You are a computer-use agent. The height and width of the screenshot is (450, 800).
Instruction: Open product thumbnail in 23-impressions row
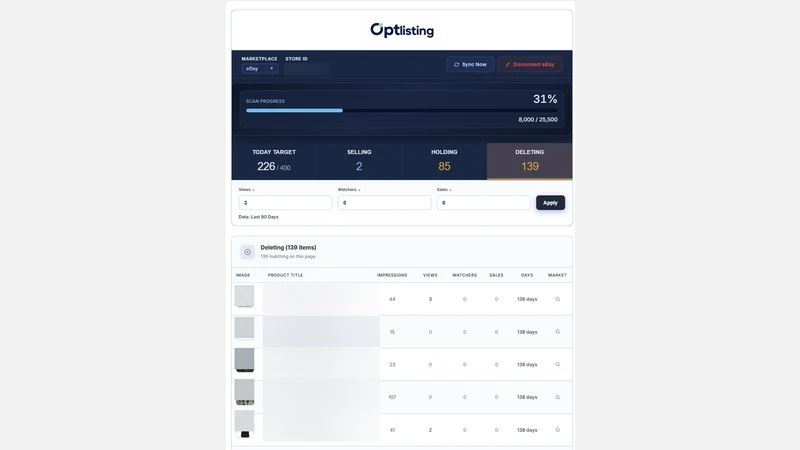[x=244, y=360]
